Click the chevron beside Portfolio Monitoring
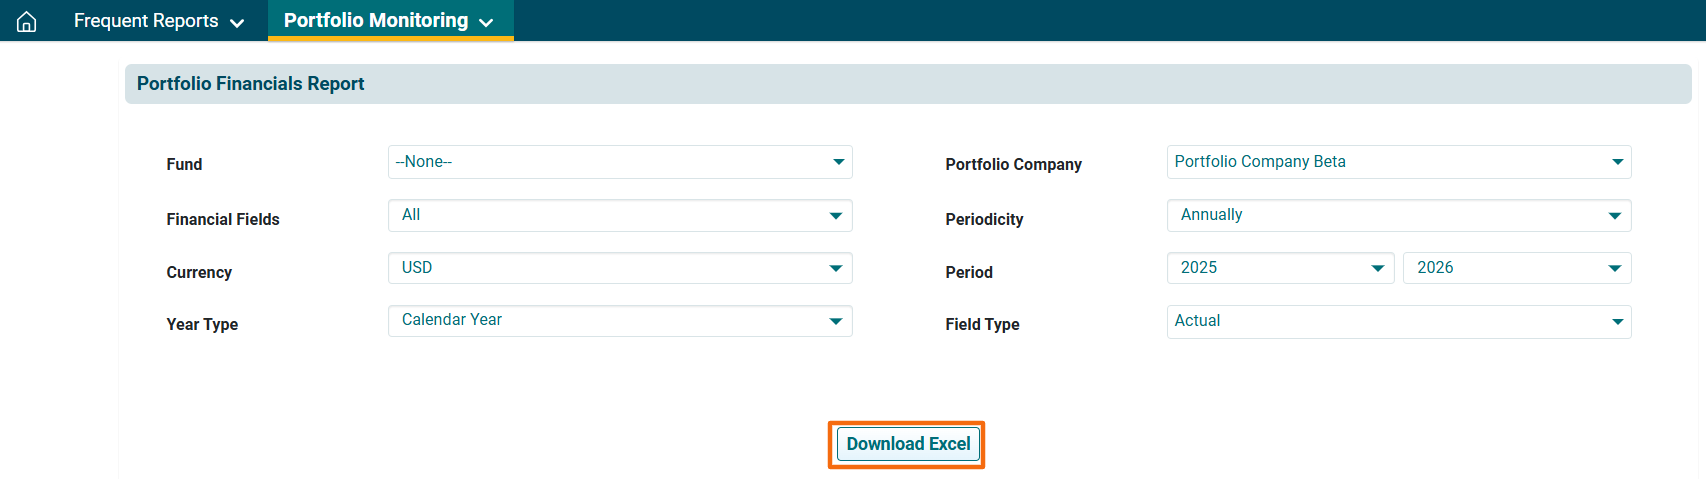The height and width of the screenshot is (479, 1706). point(486,23)
